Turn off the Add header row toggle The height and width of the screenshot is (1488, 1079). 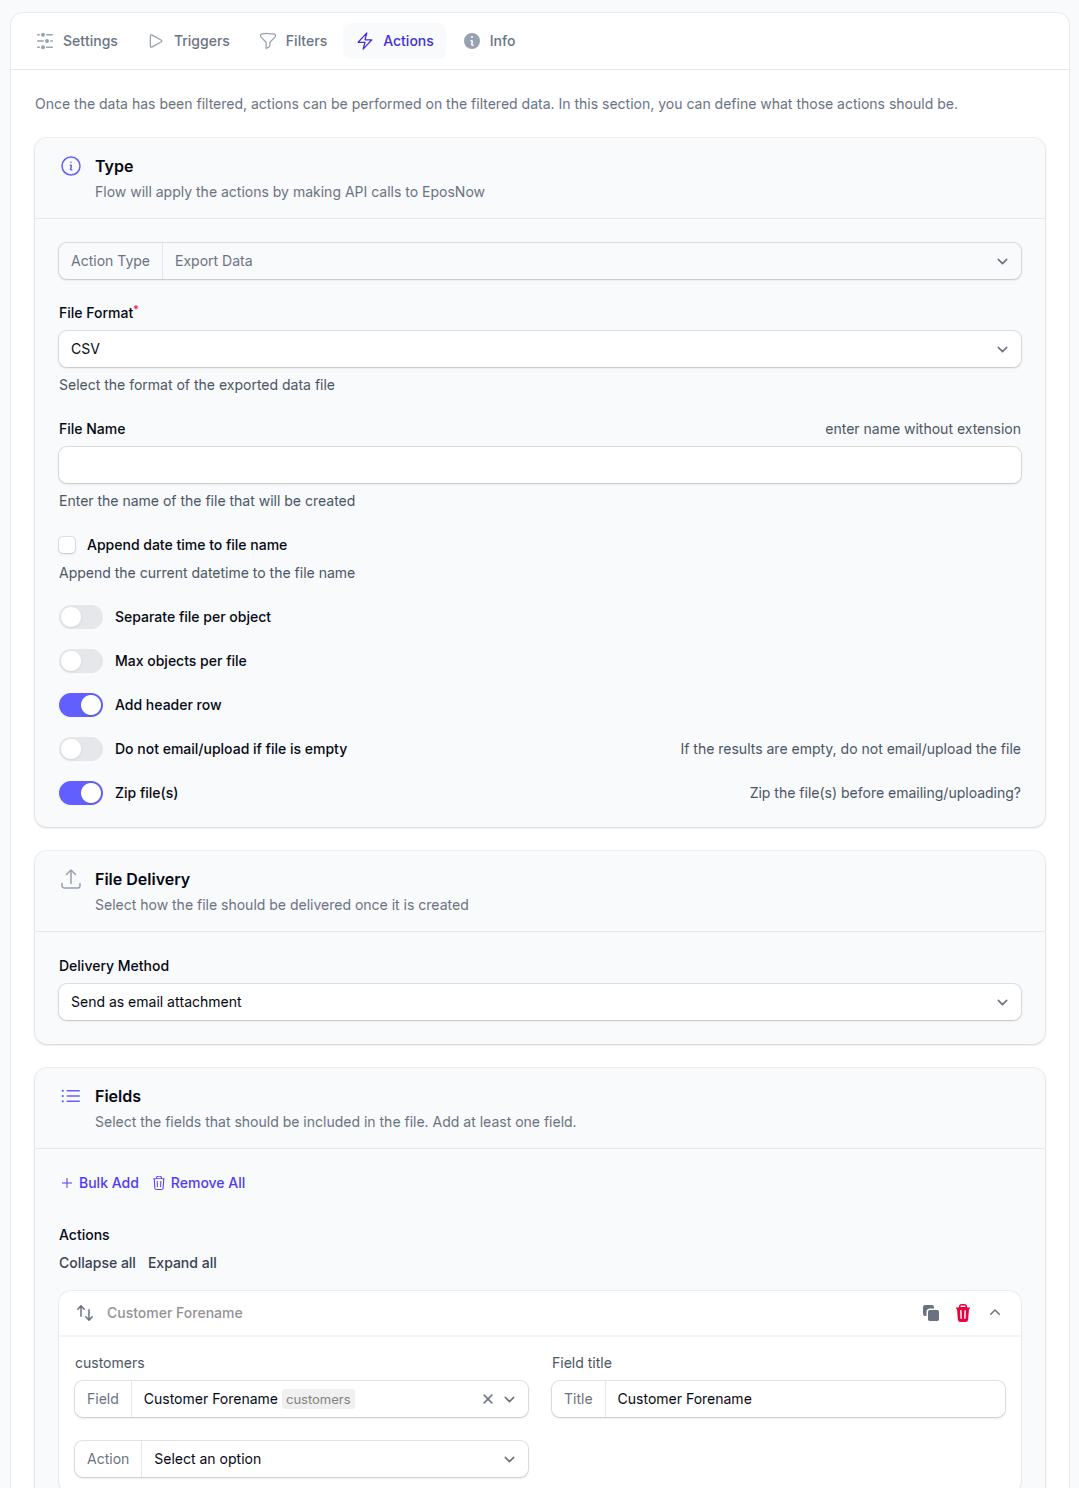coord(81,705)
